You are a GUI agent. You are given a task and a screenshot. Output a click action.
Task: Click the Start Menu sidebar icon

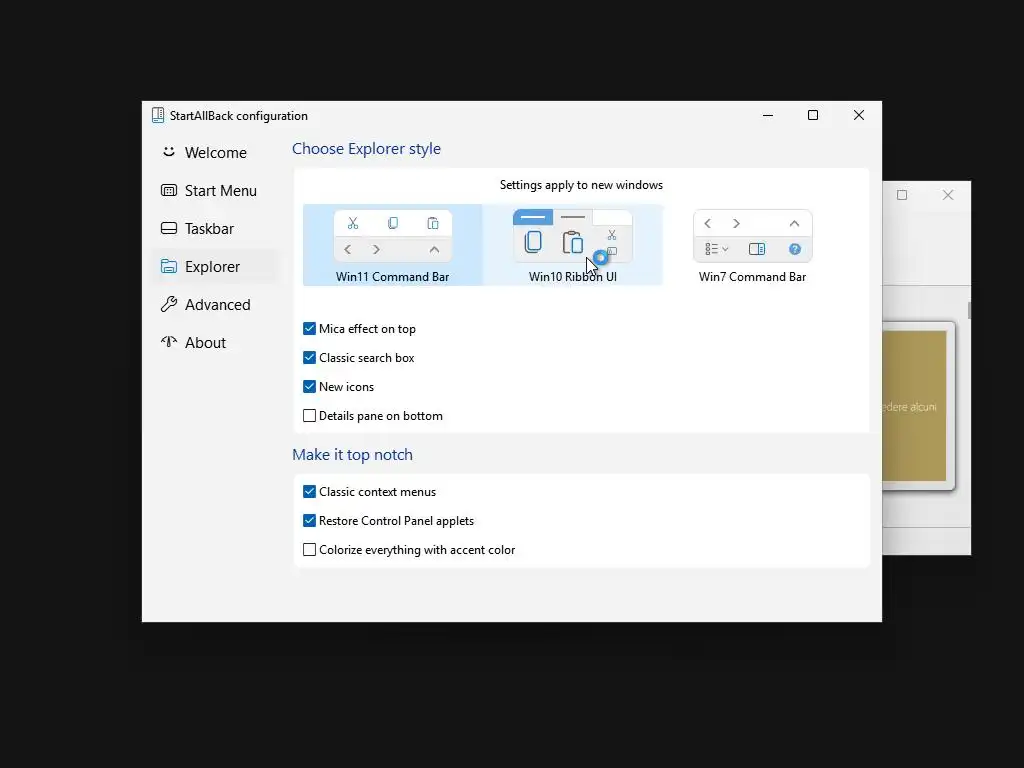pyautogui.click(x=168, y=190)
